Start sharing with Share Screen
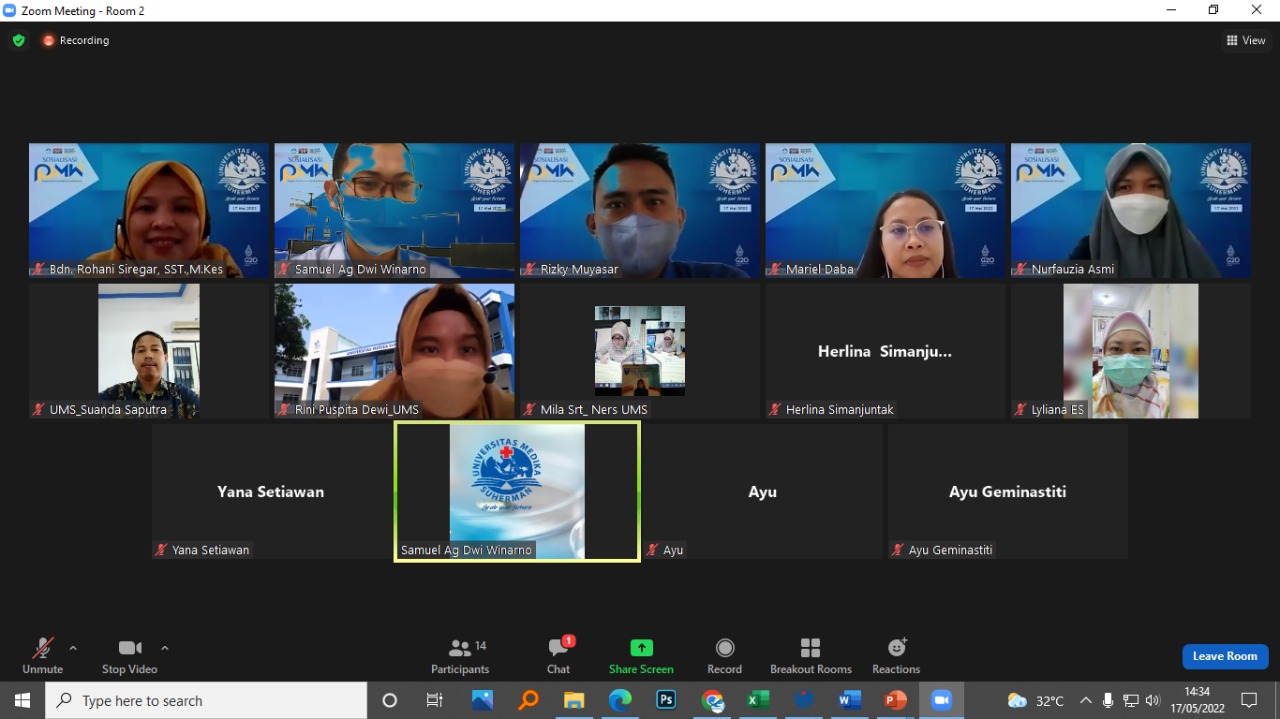 click(641, 655)
